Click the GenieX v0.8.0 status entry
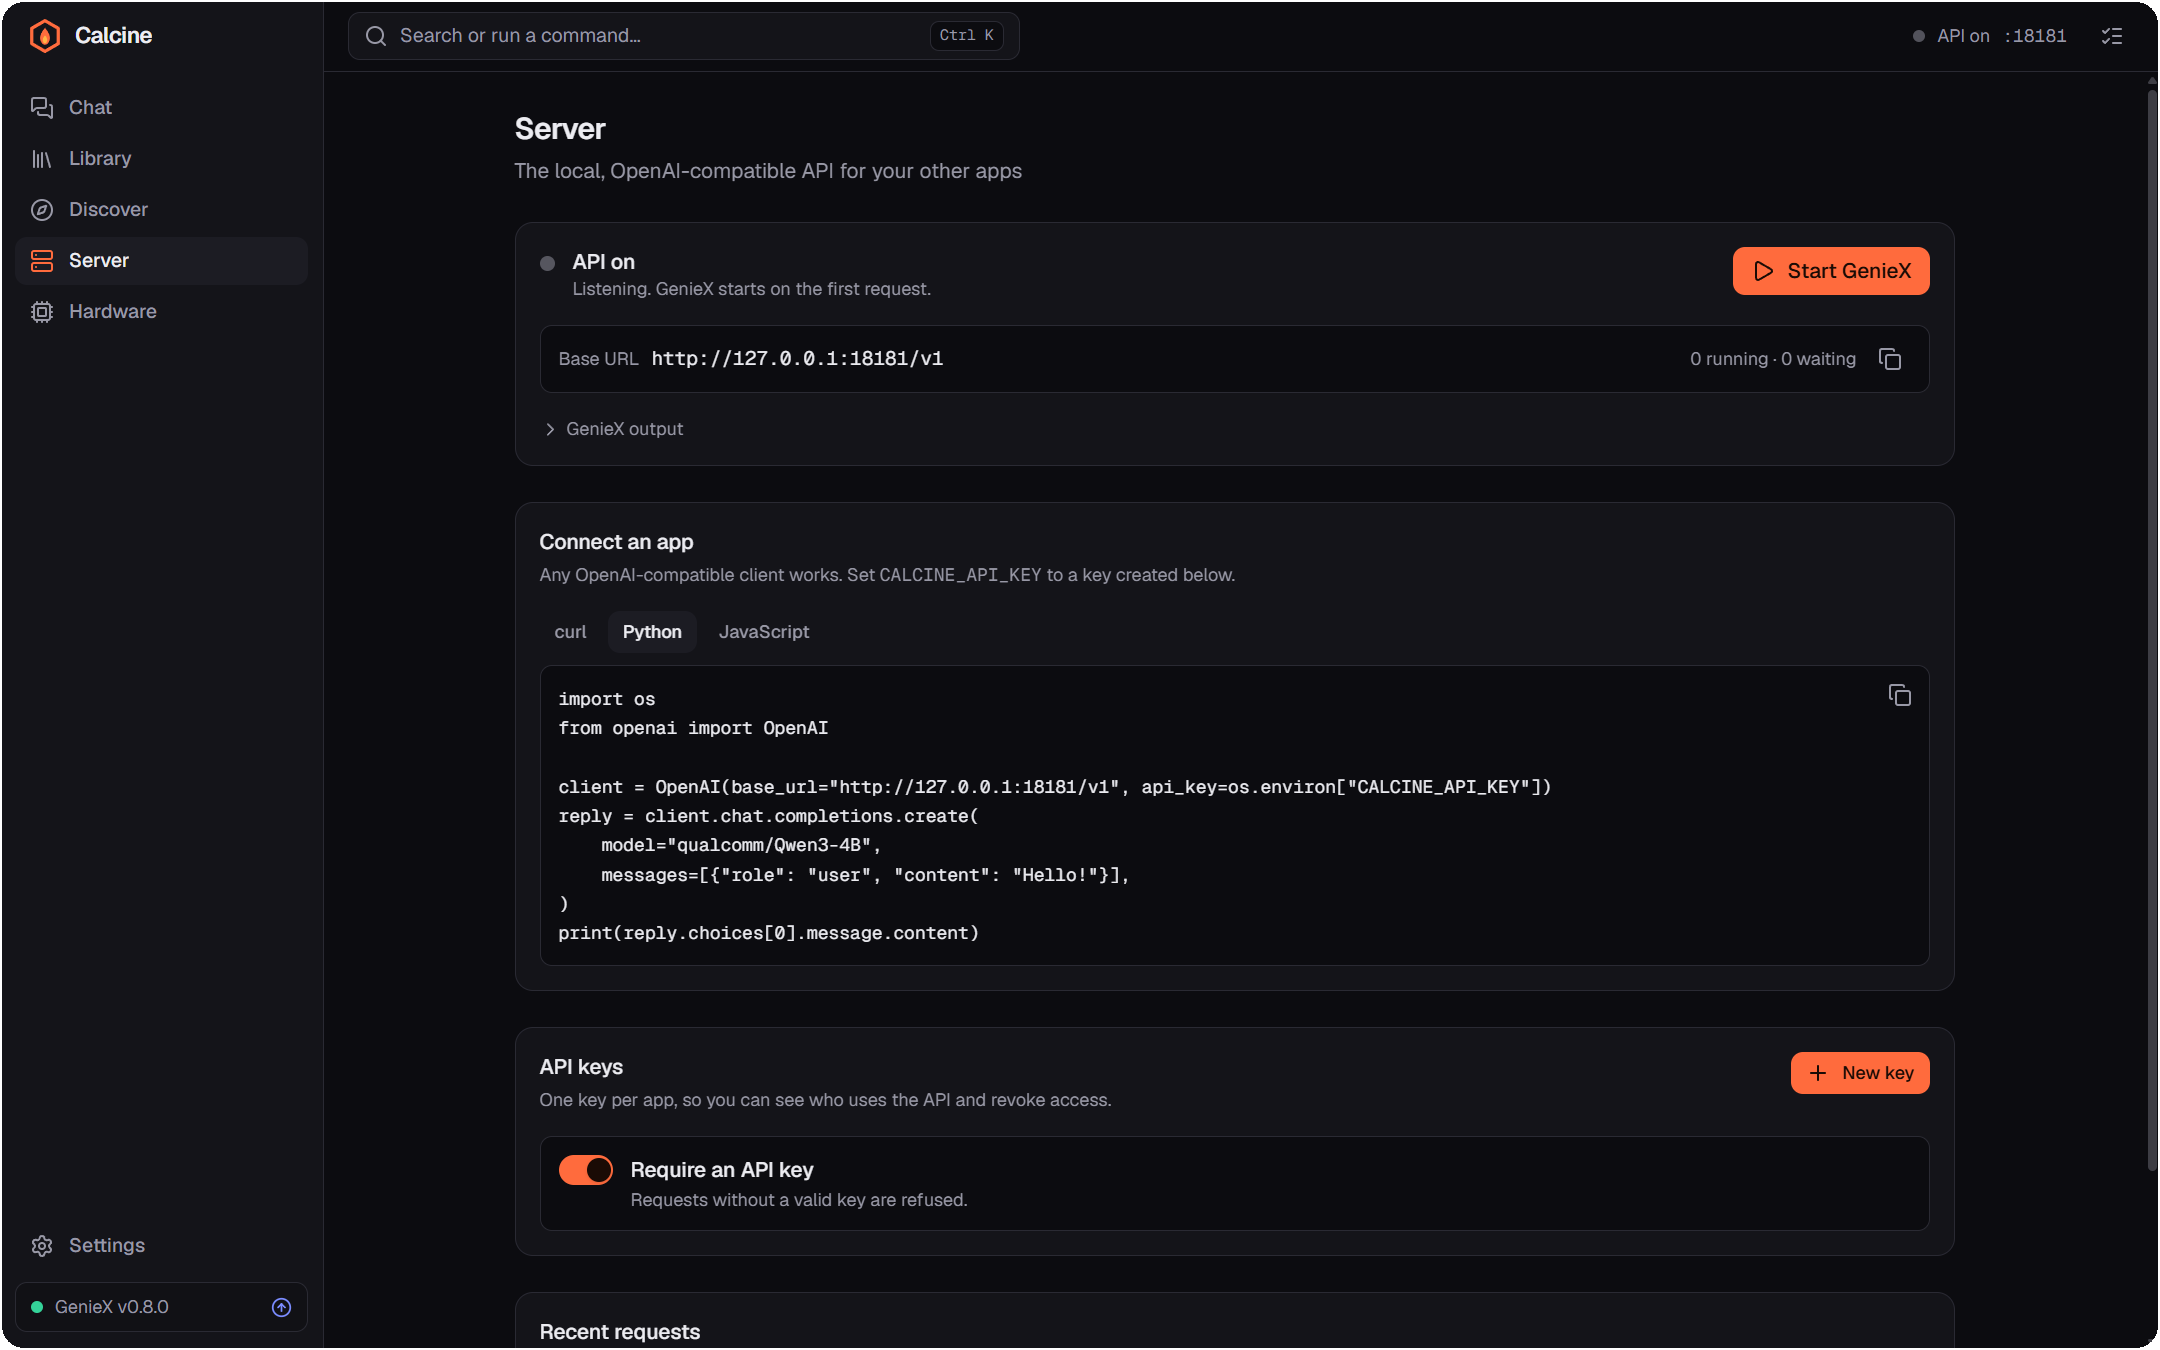The height and width of the screenshot is (1350, 2160). 161,1307
